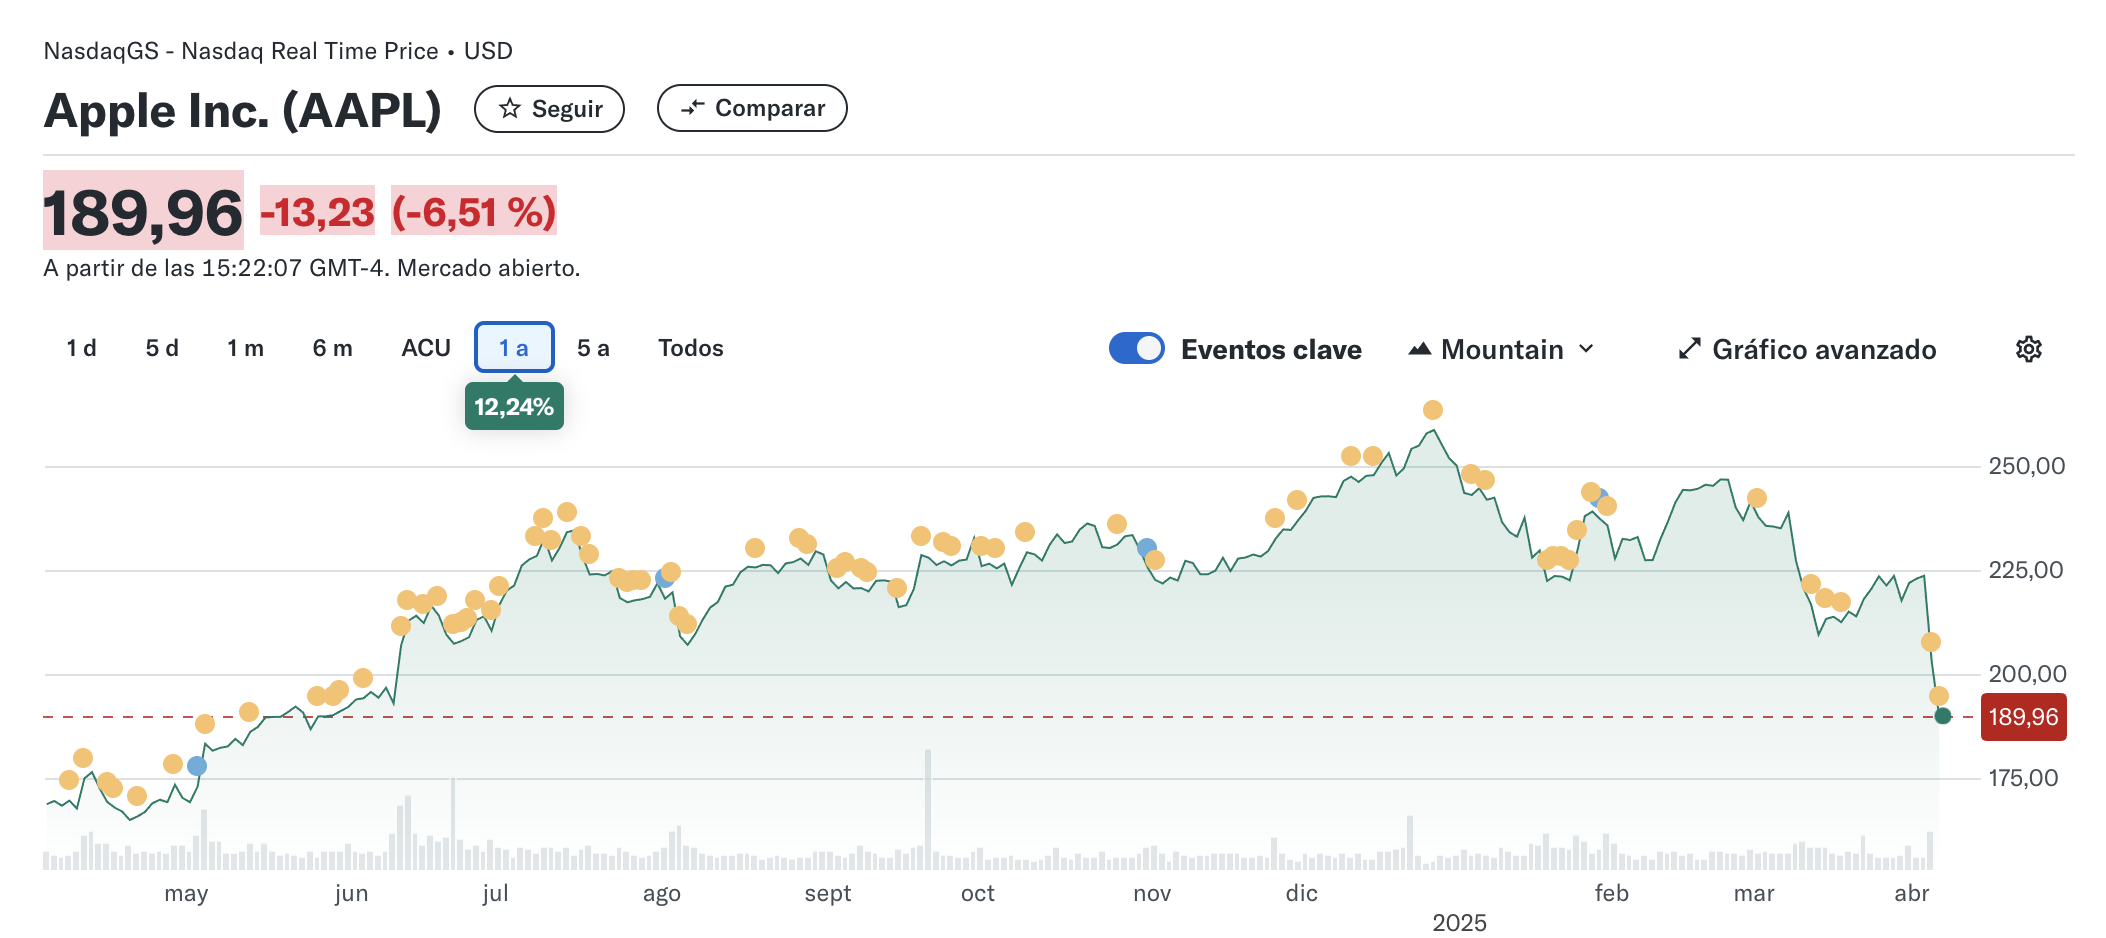The height and width of the screenshot is (938, 2106).
Task: Select the 5 d time range
Action: (162, 348)
